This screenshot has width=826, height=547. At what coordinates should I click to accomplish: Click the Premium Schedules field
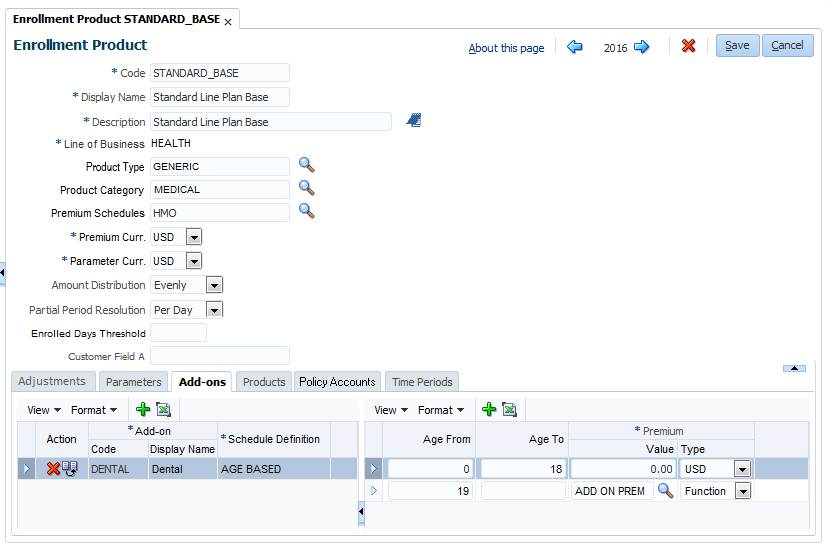tap(220, 213)
